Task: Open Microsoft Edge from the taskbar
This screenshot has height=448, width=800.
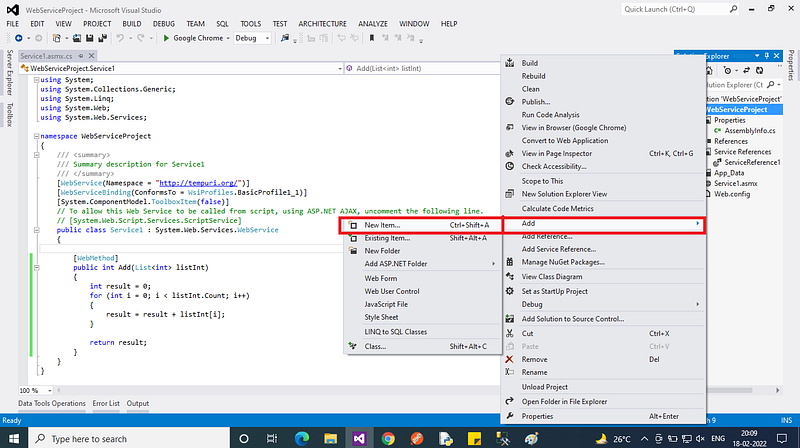Action: [302, 439]
